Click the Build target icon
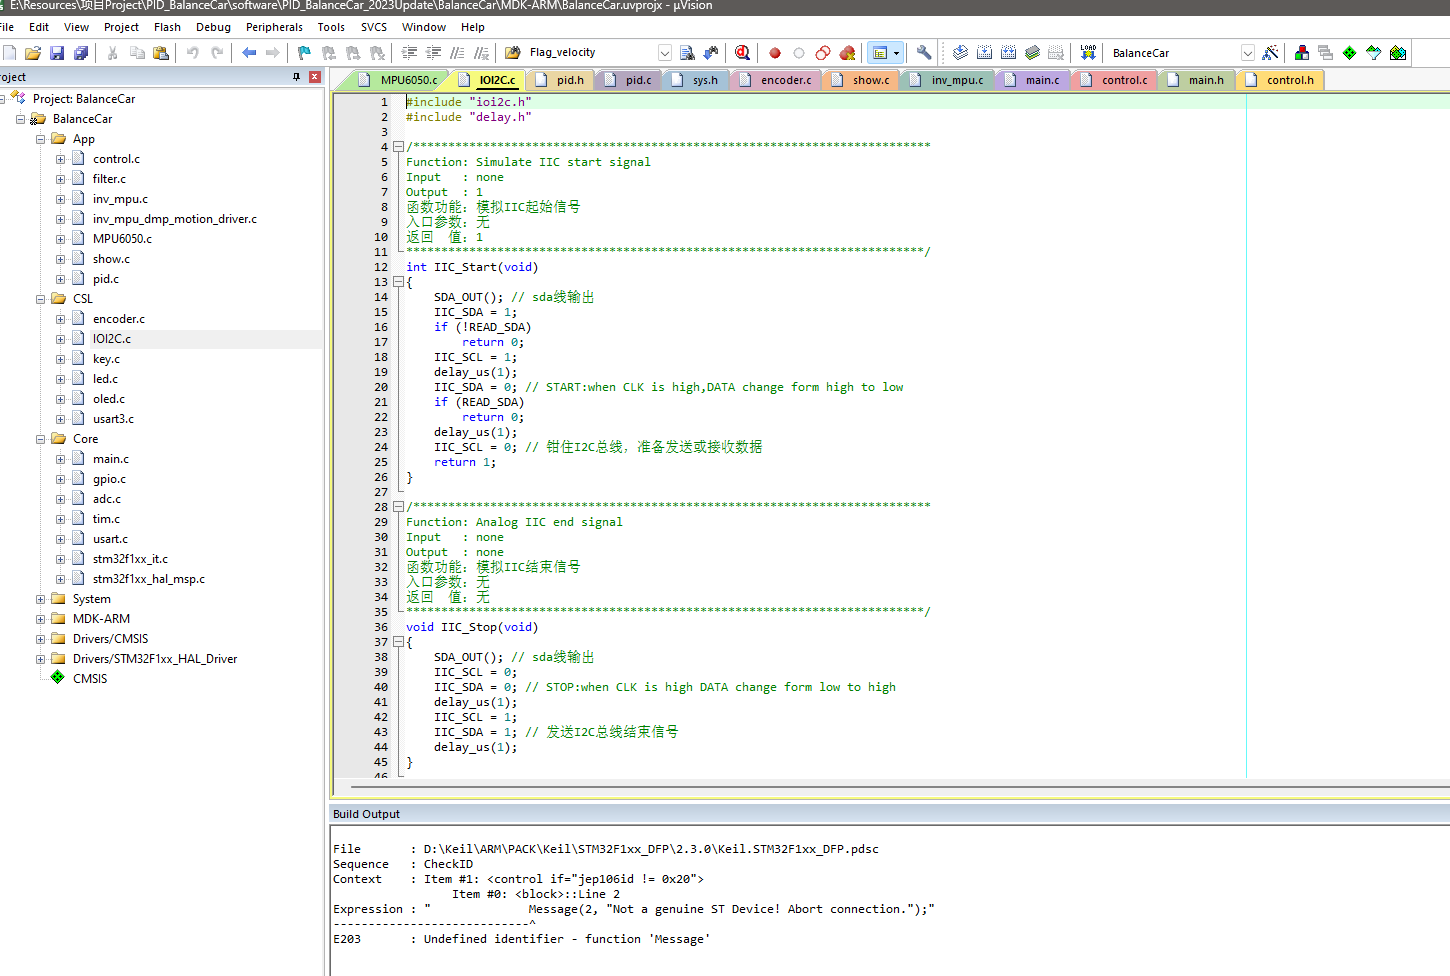The image size is (1450, 976). pos(984,53)
